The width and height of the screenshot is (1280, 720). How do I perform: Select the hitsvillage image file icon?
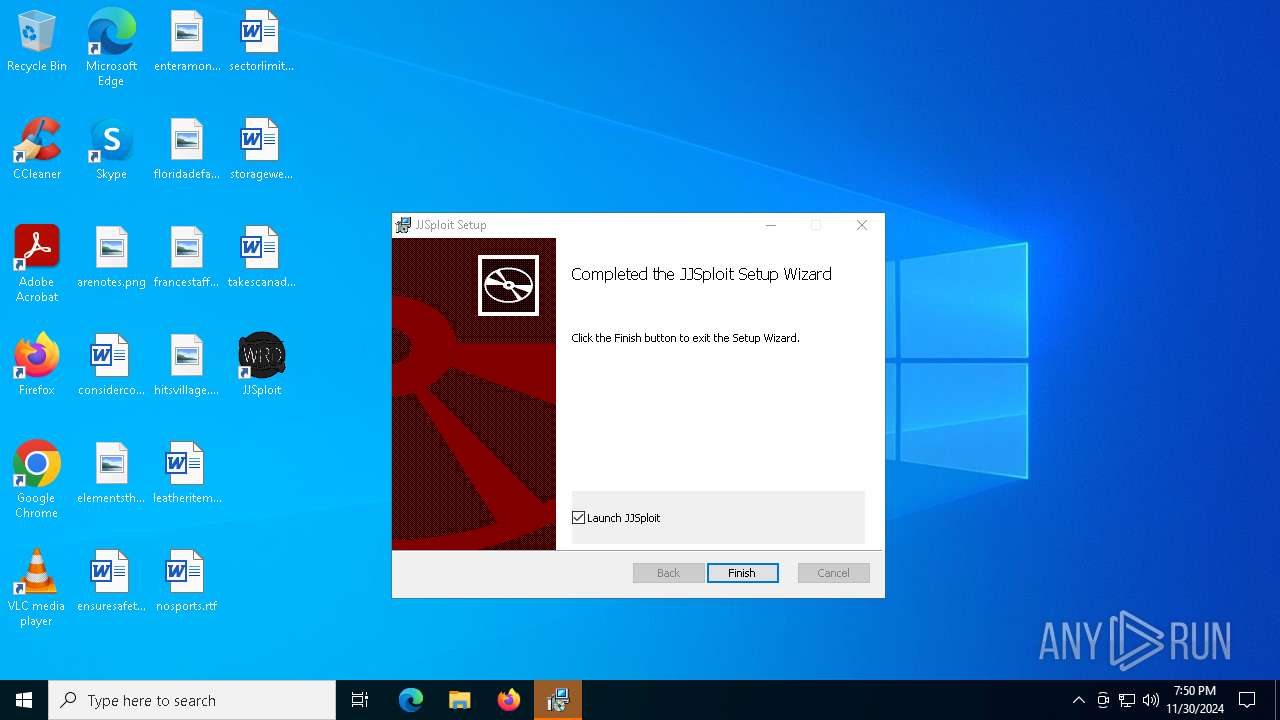[x=187, y=365]
